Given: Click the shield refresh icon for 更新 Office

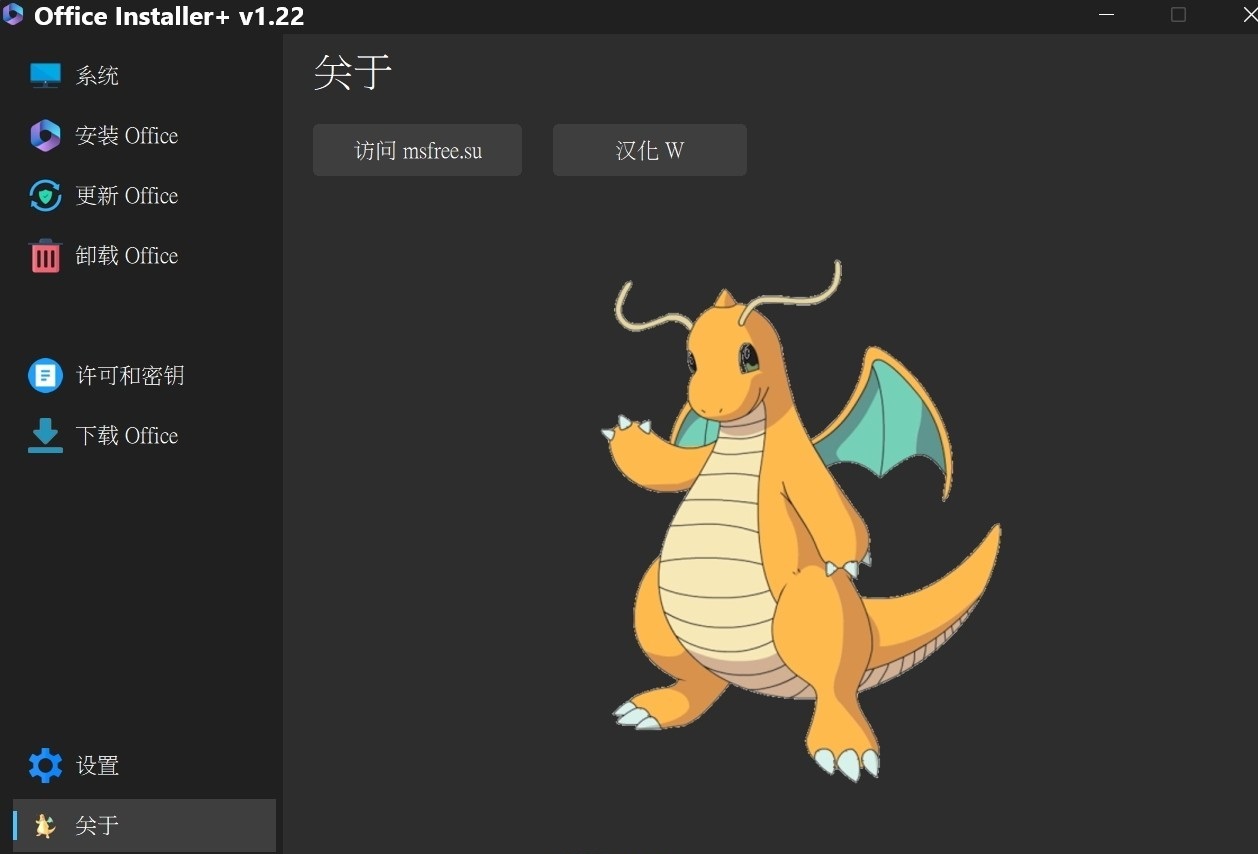Looking at the screenshot, I should coord(45,196).
